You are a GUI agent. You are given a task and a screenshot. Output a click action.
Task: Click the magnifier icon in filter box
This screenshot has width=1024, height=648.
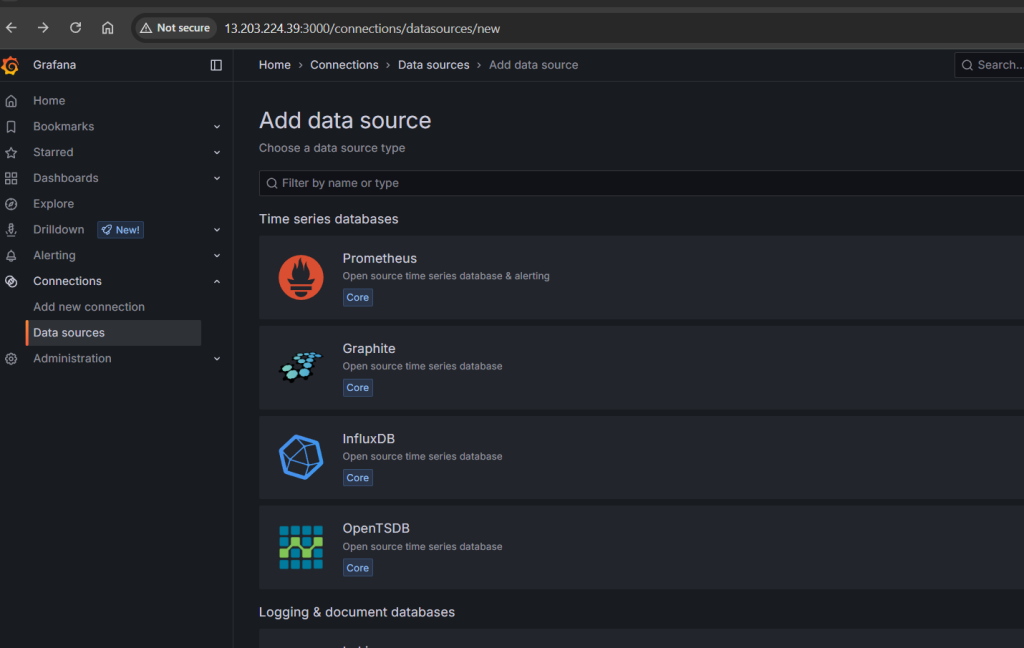click(272, 184)
